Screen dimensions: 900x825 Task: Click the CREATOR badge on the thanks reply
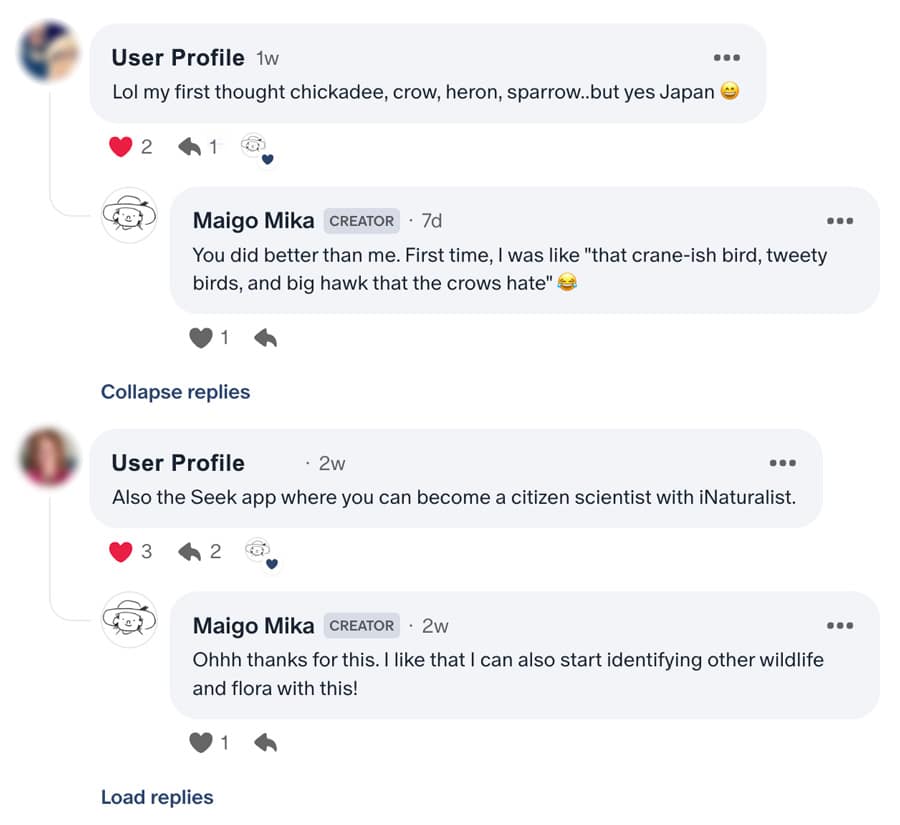coord(362,625)
